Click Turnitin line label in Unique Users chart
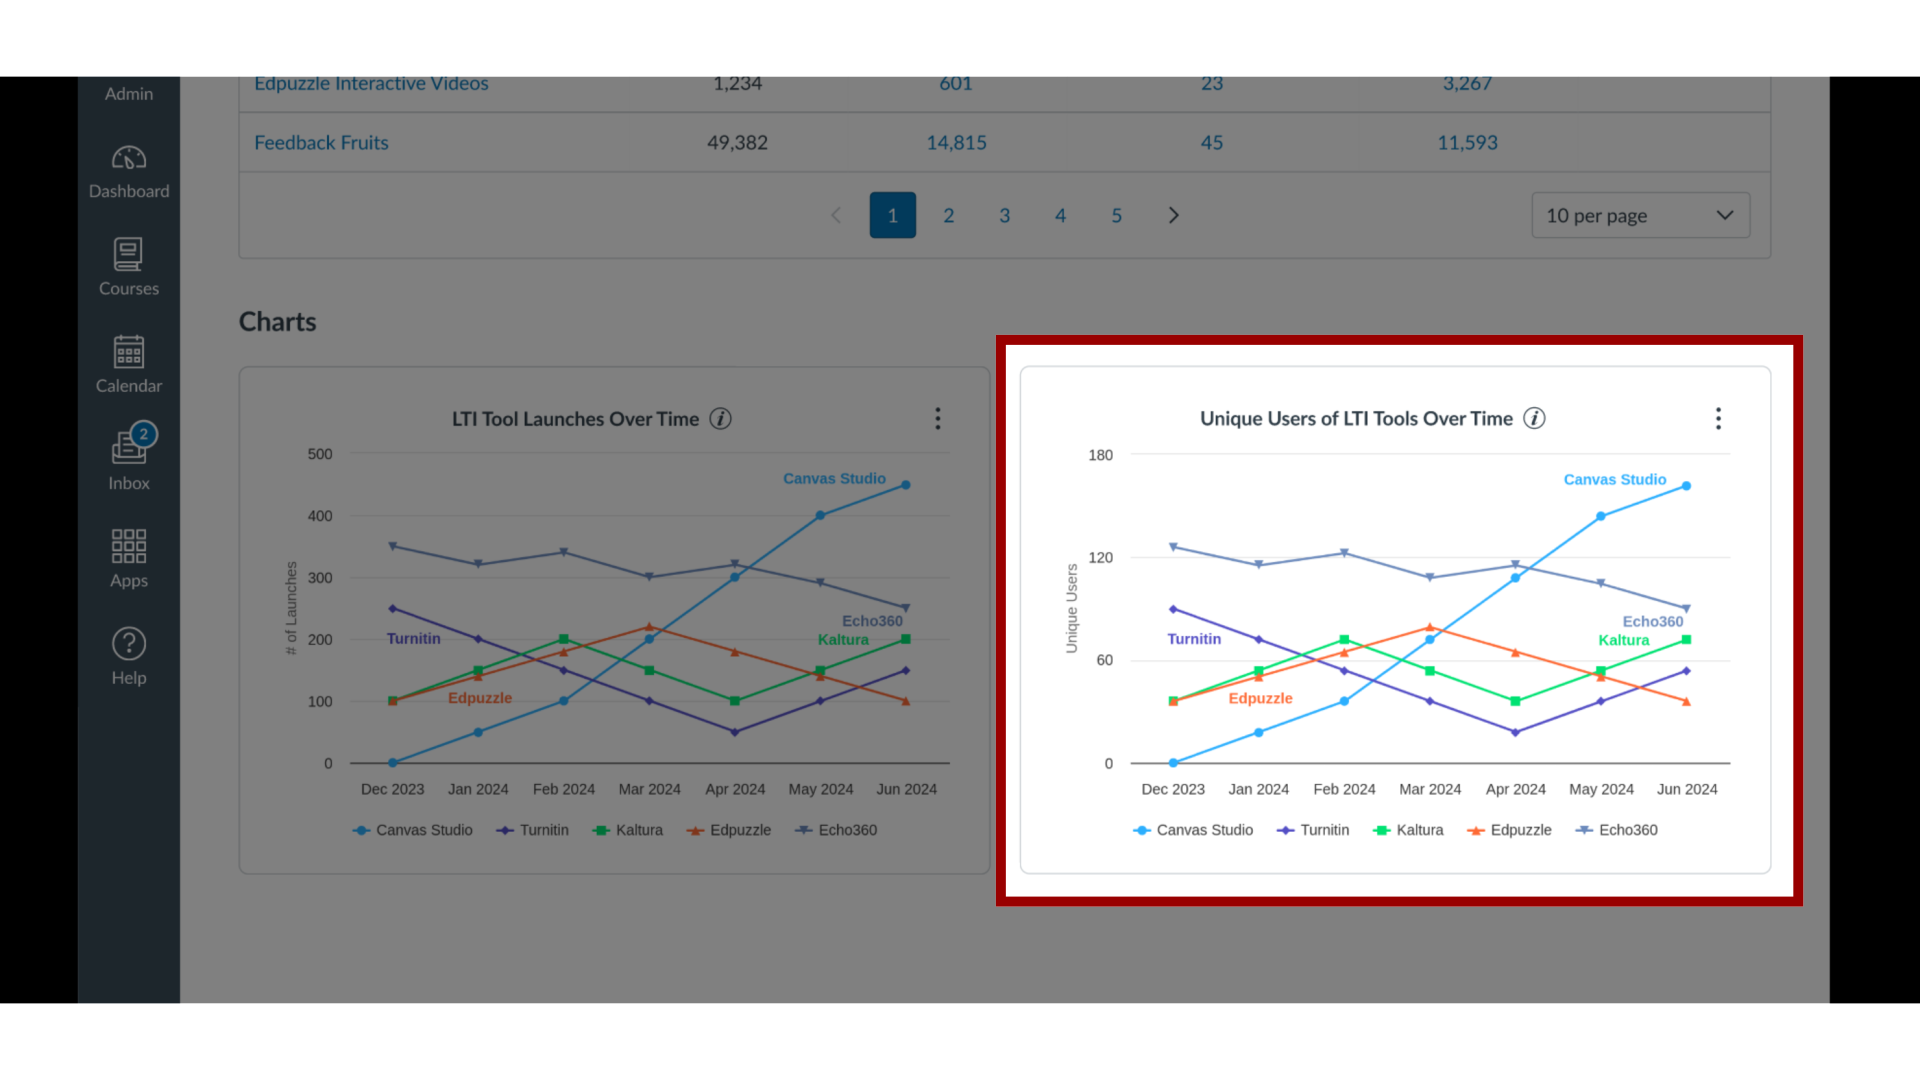Screen dimensions: 1920x1080 (x=1194, y=639)
